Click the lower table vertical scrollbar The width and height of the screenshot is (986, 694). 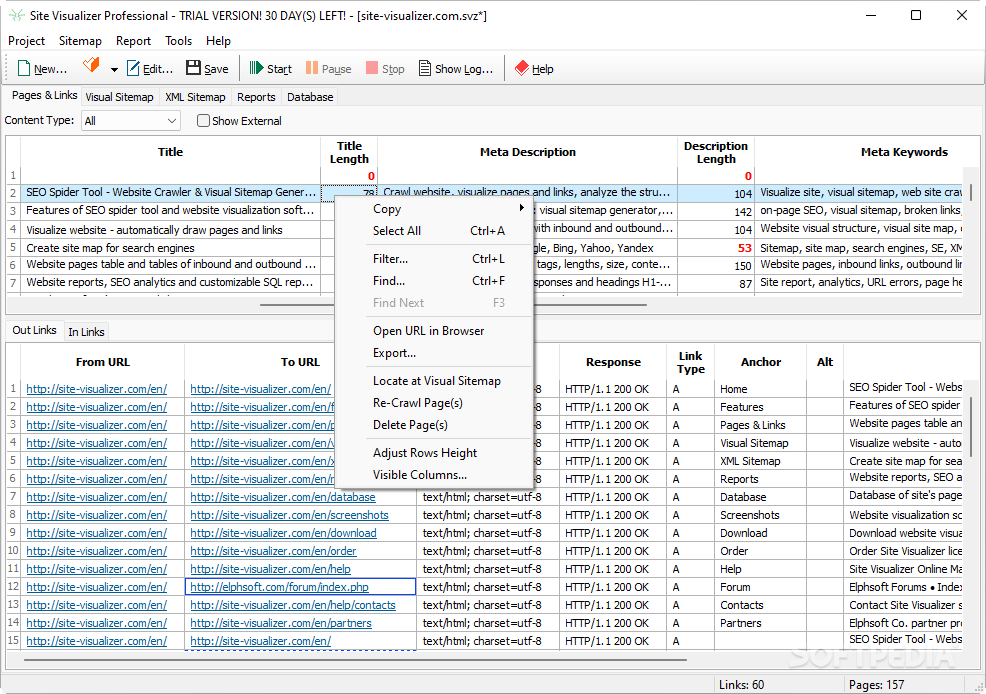(x=972, y=427)
